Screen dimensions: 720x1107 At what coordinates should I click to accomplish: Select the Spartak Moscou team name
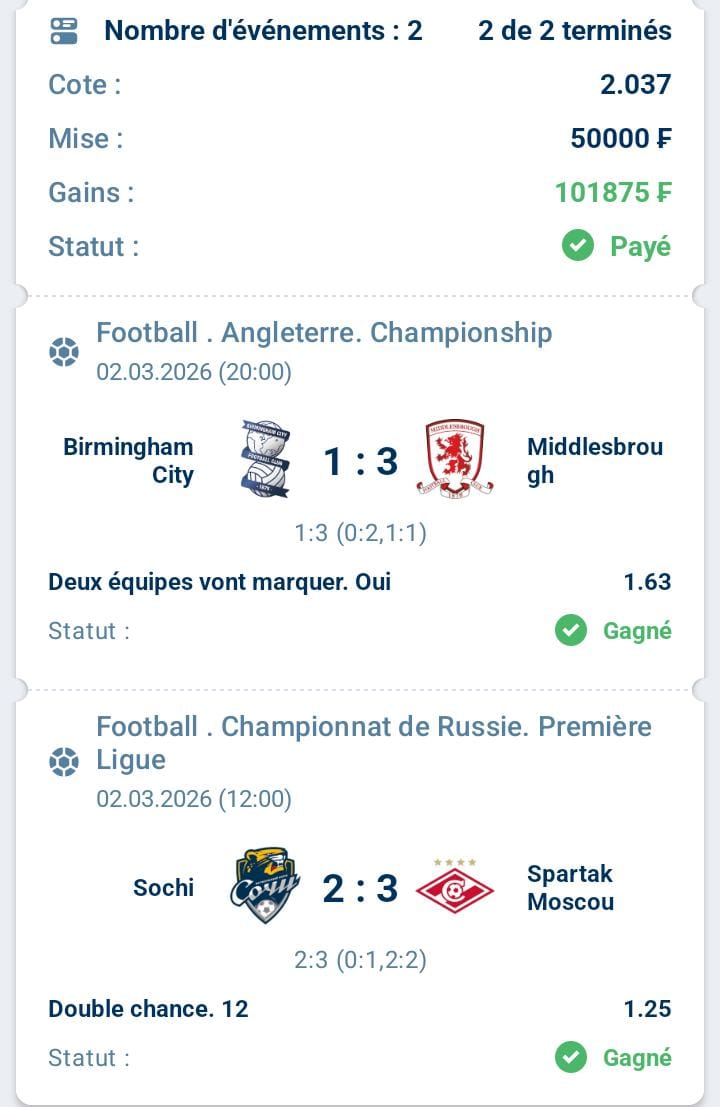(570, 887)
